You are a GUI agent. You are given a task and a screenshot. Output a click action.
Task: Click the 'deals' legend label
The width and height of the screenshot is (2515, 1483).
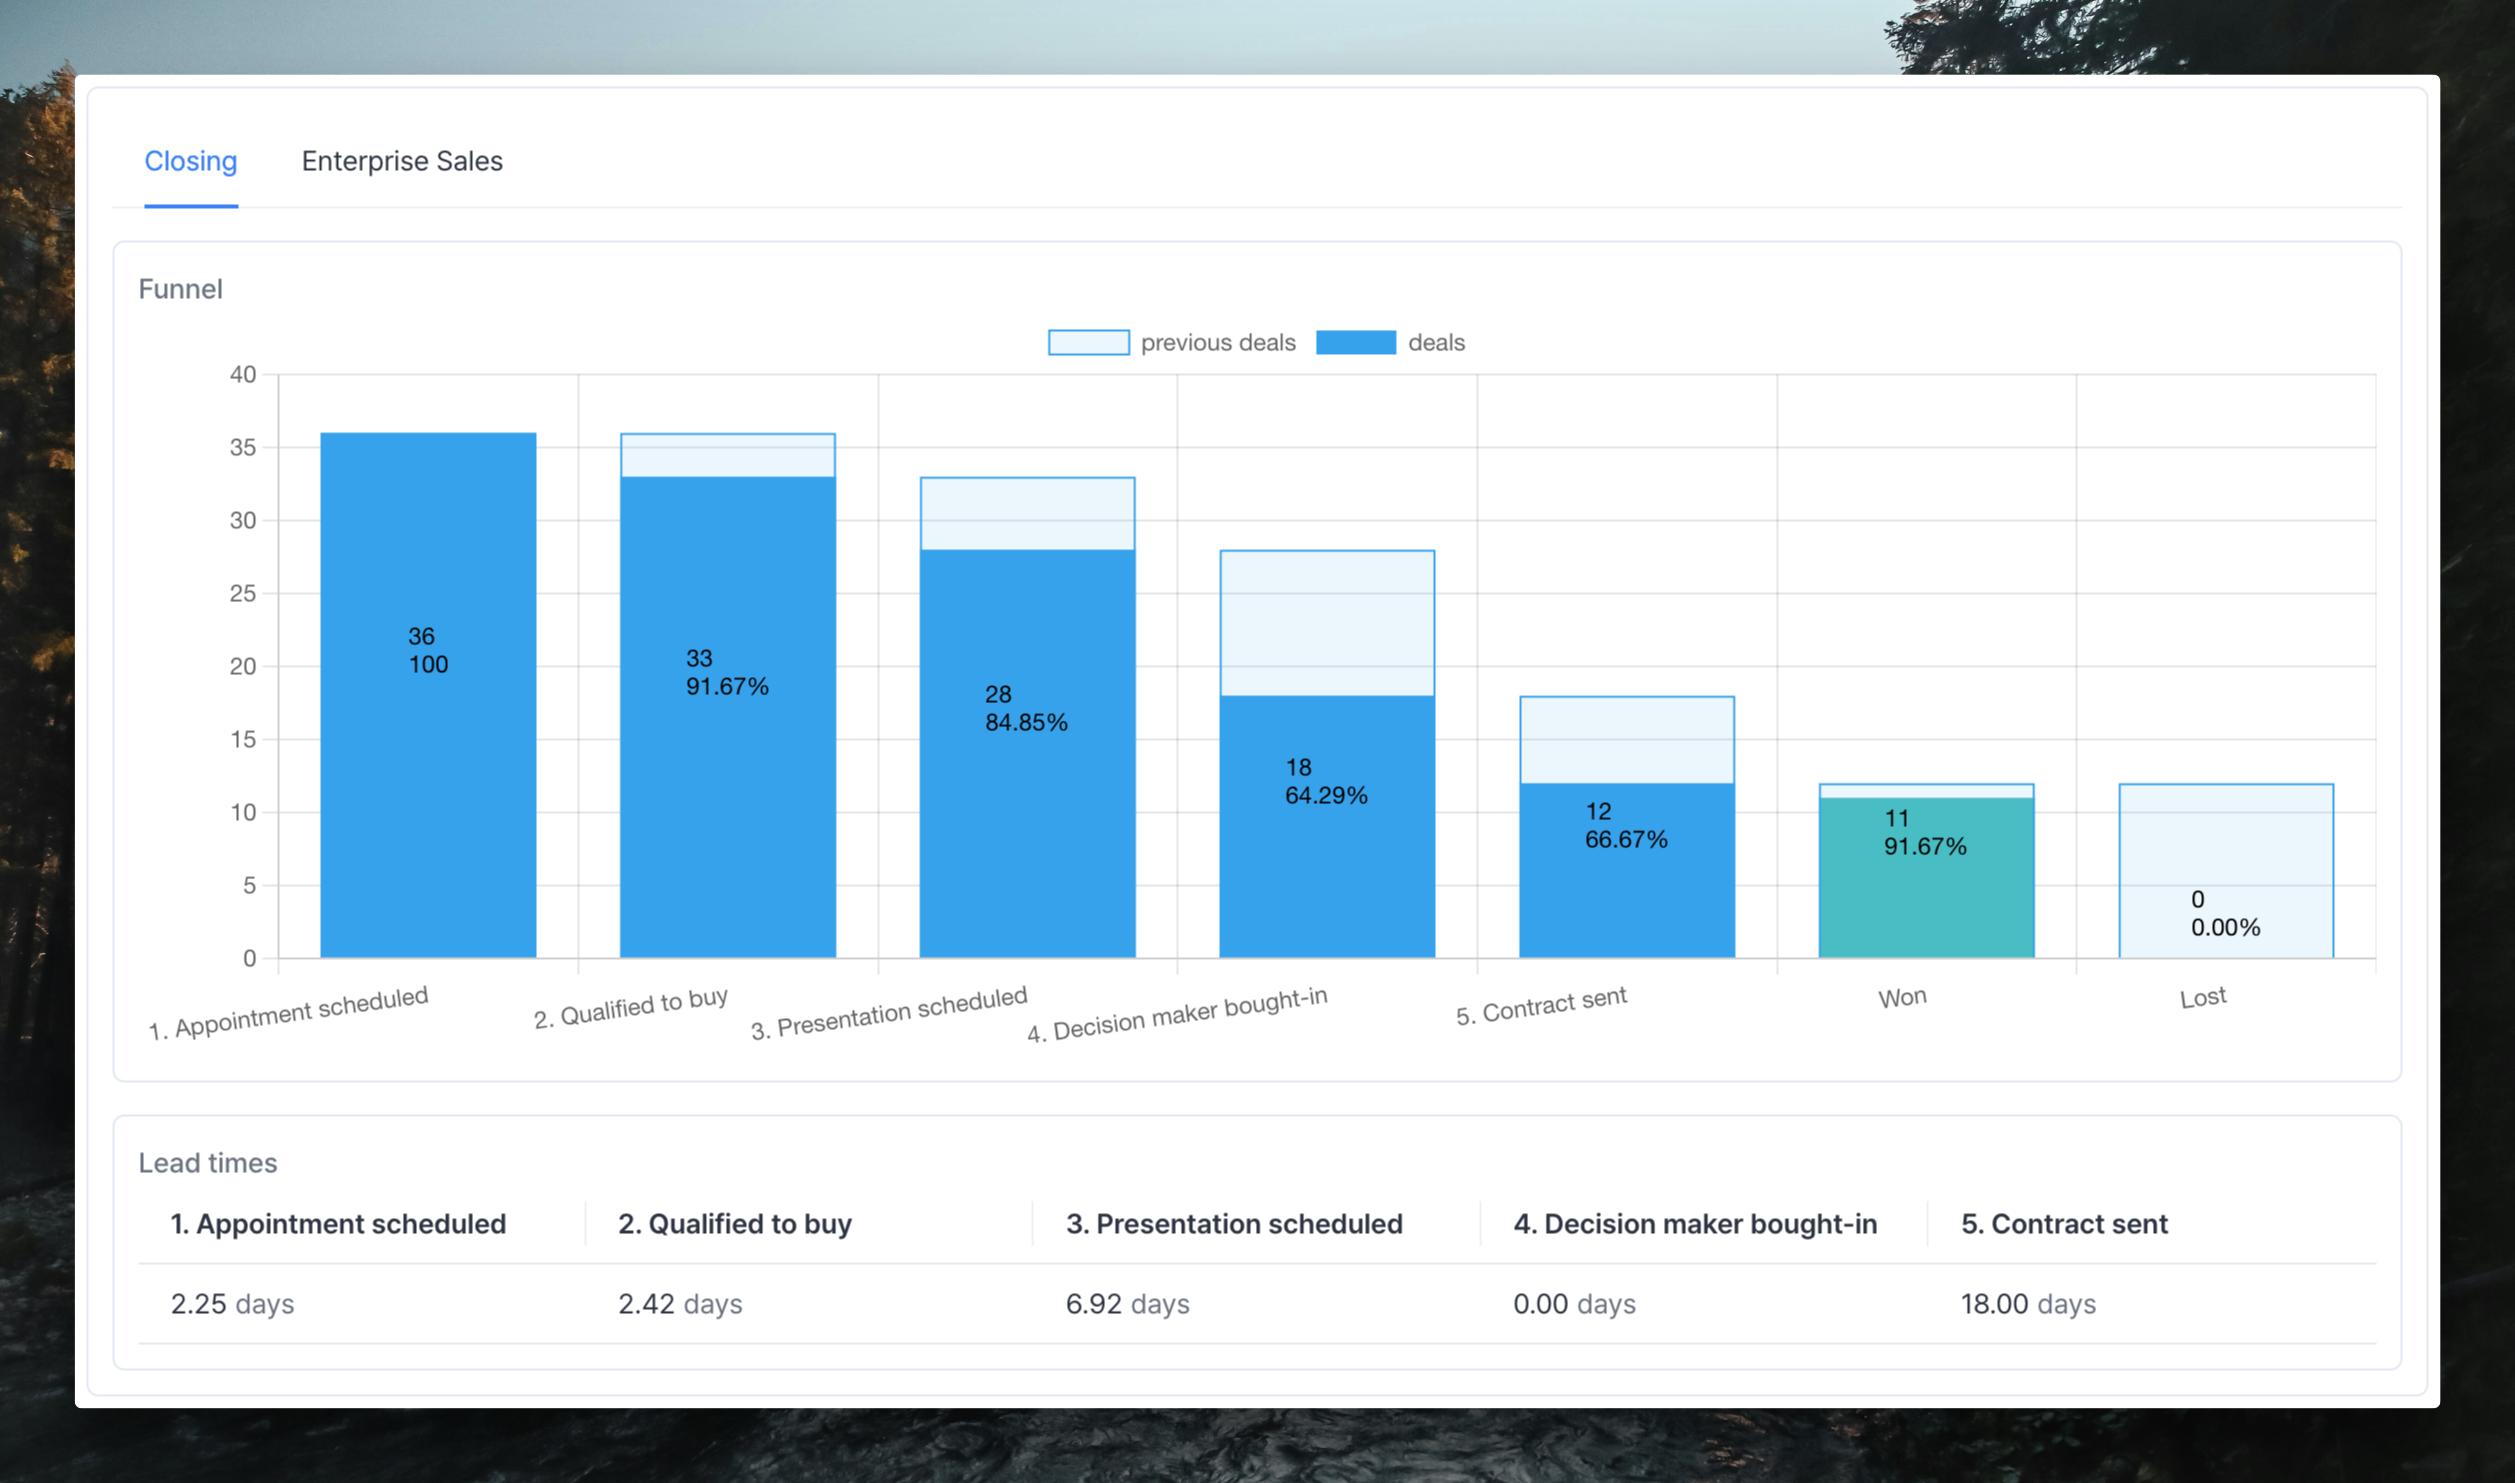[1435, 342]
